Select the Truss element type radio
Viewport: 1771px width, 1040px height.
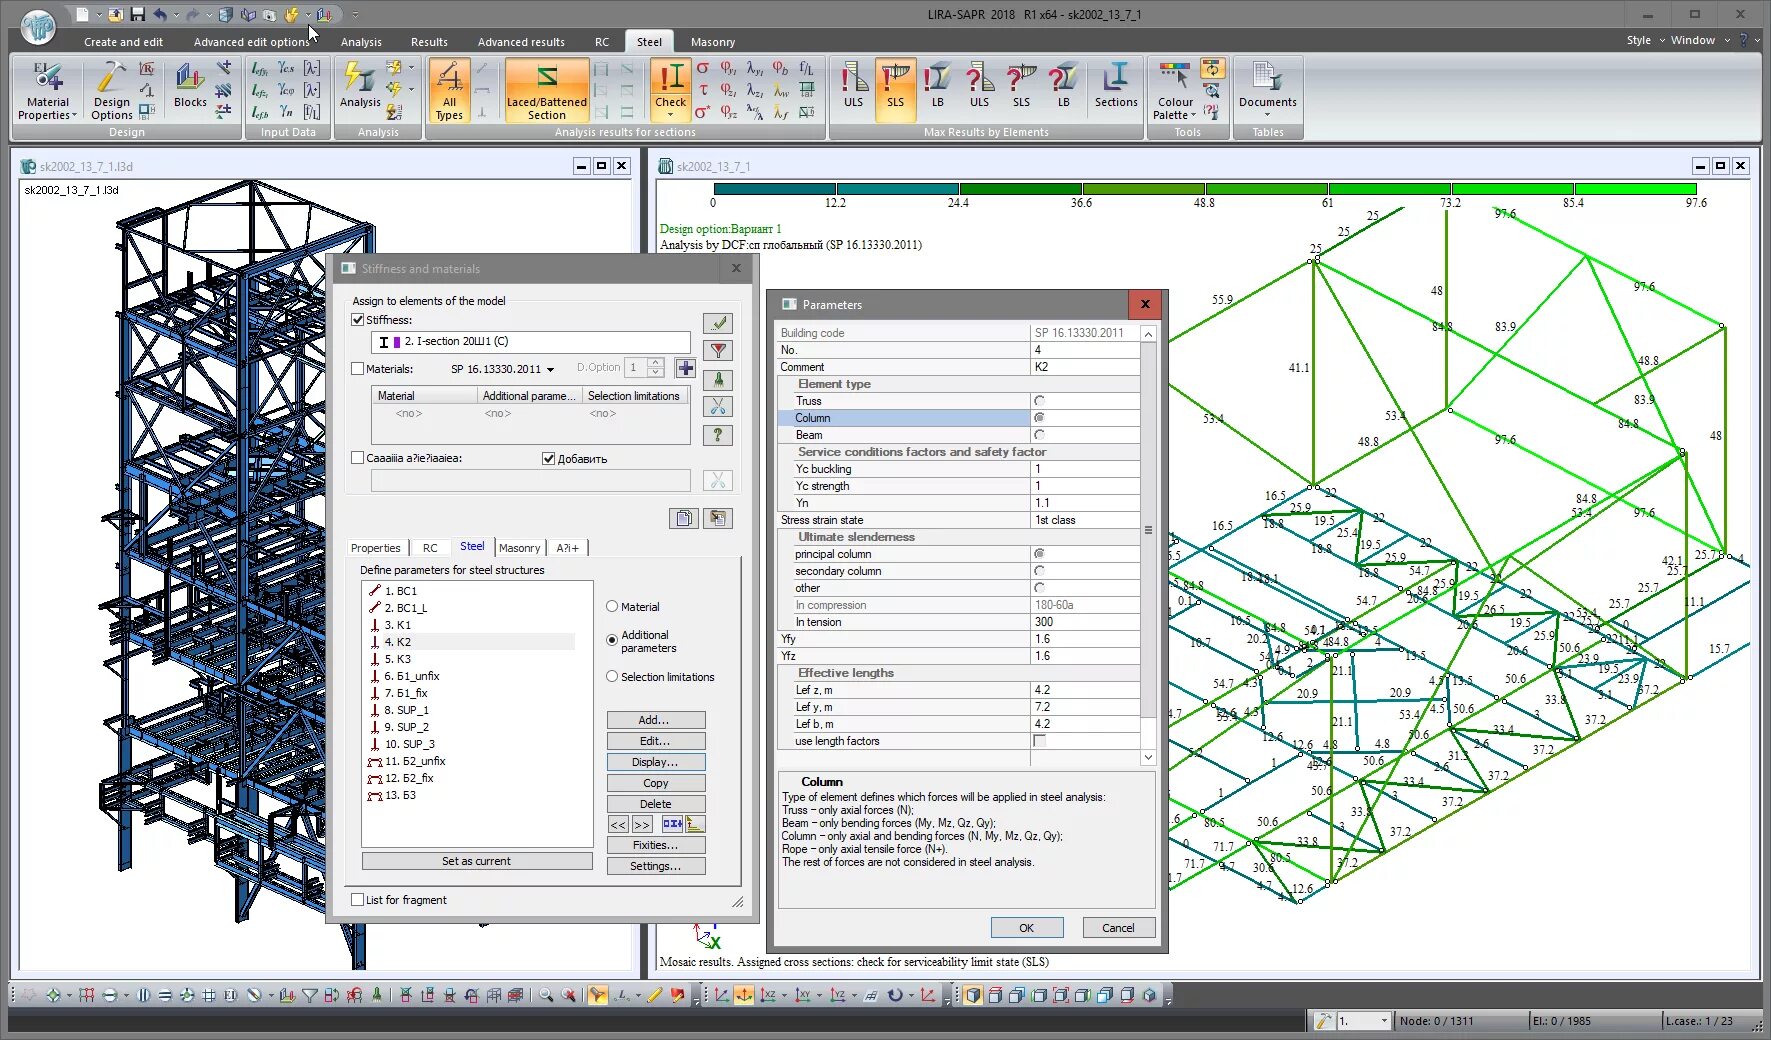(x=1039, y=401)
